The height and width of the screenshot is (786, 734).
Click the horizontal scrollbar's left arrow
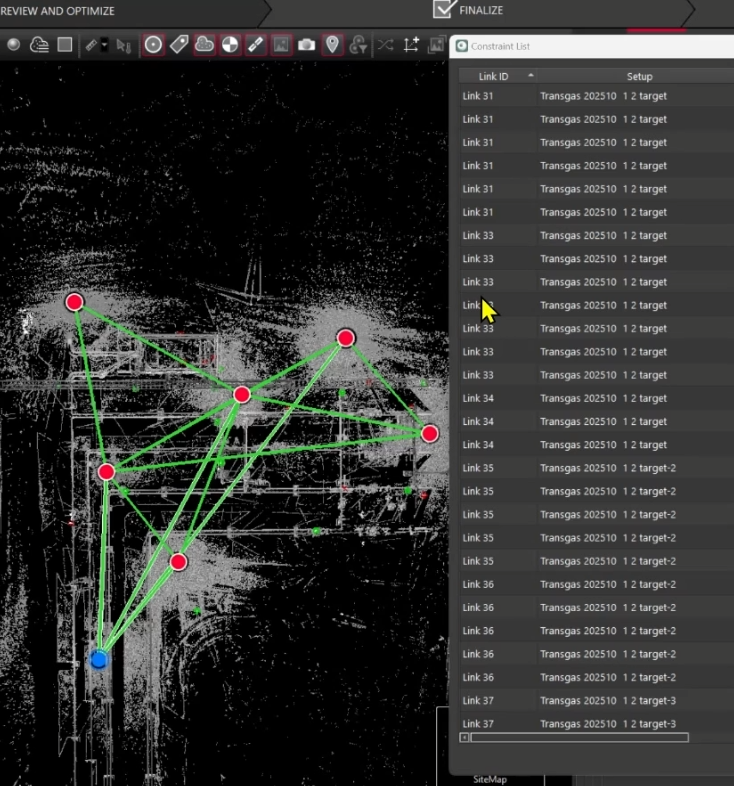[x=464, y=737]
